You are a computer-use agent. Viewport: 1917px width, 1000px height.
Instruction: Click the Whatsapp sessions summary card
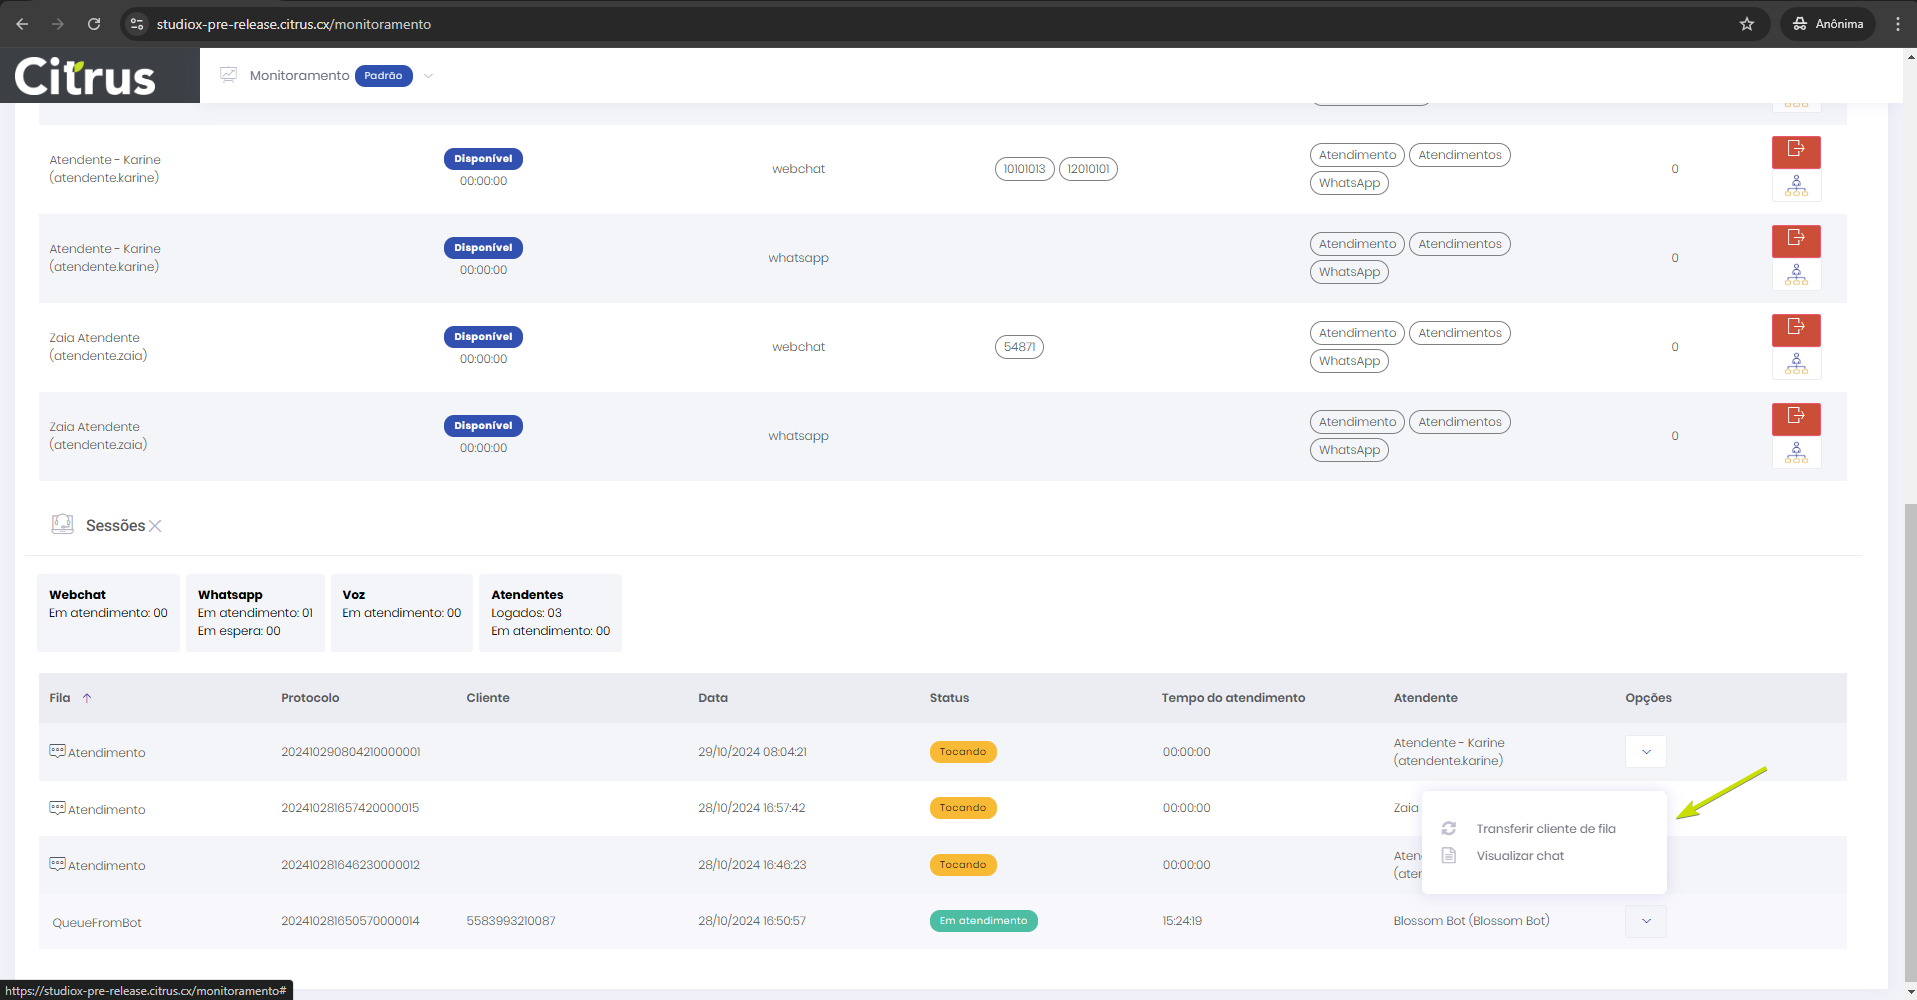pos(255,612)
